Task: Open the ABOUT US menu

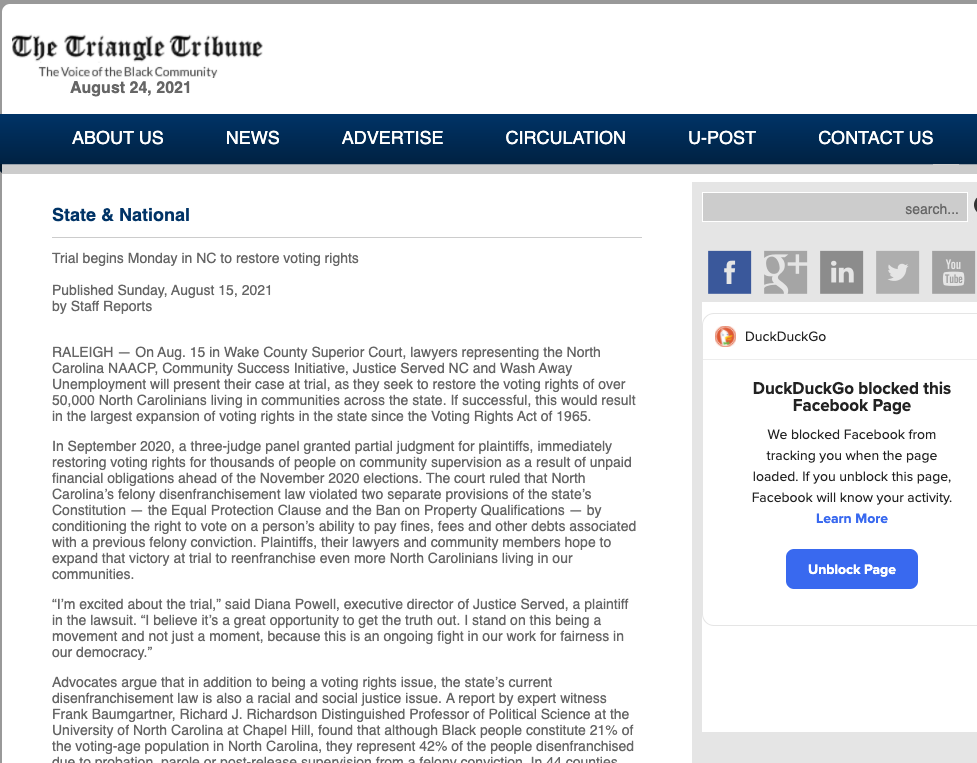Action: [x=118, y=138]
